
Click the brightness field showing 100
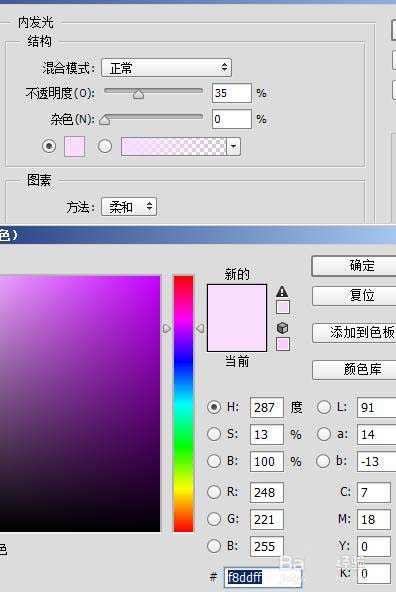click(267, 461)
